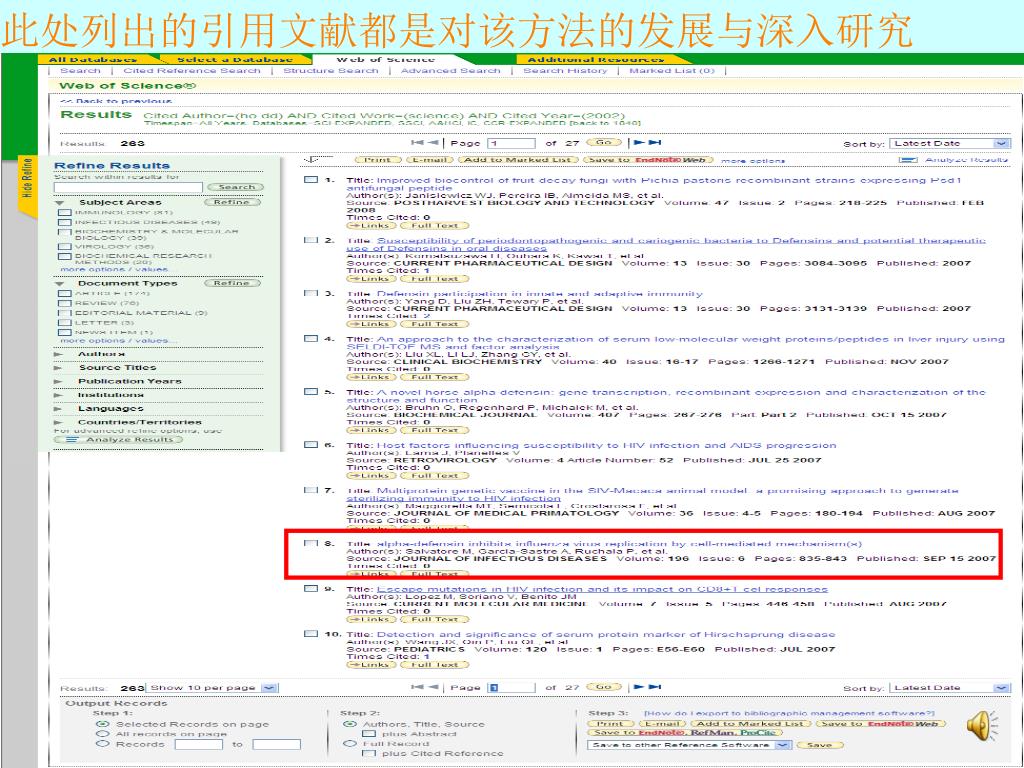Viewport: 1024px width, 768px height.
Task: Open Cited Reference Search menu item
Action: coord(192,71)
